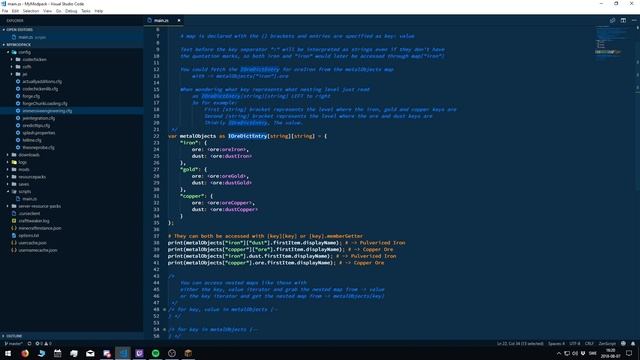Open minecraftinstance.json file
The height and width of the screenshot is (360, 640).
[x=40, y=229]
